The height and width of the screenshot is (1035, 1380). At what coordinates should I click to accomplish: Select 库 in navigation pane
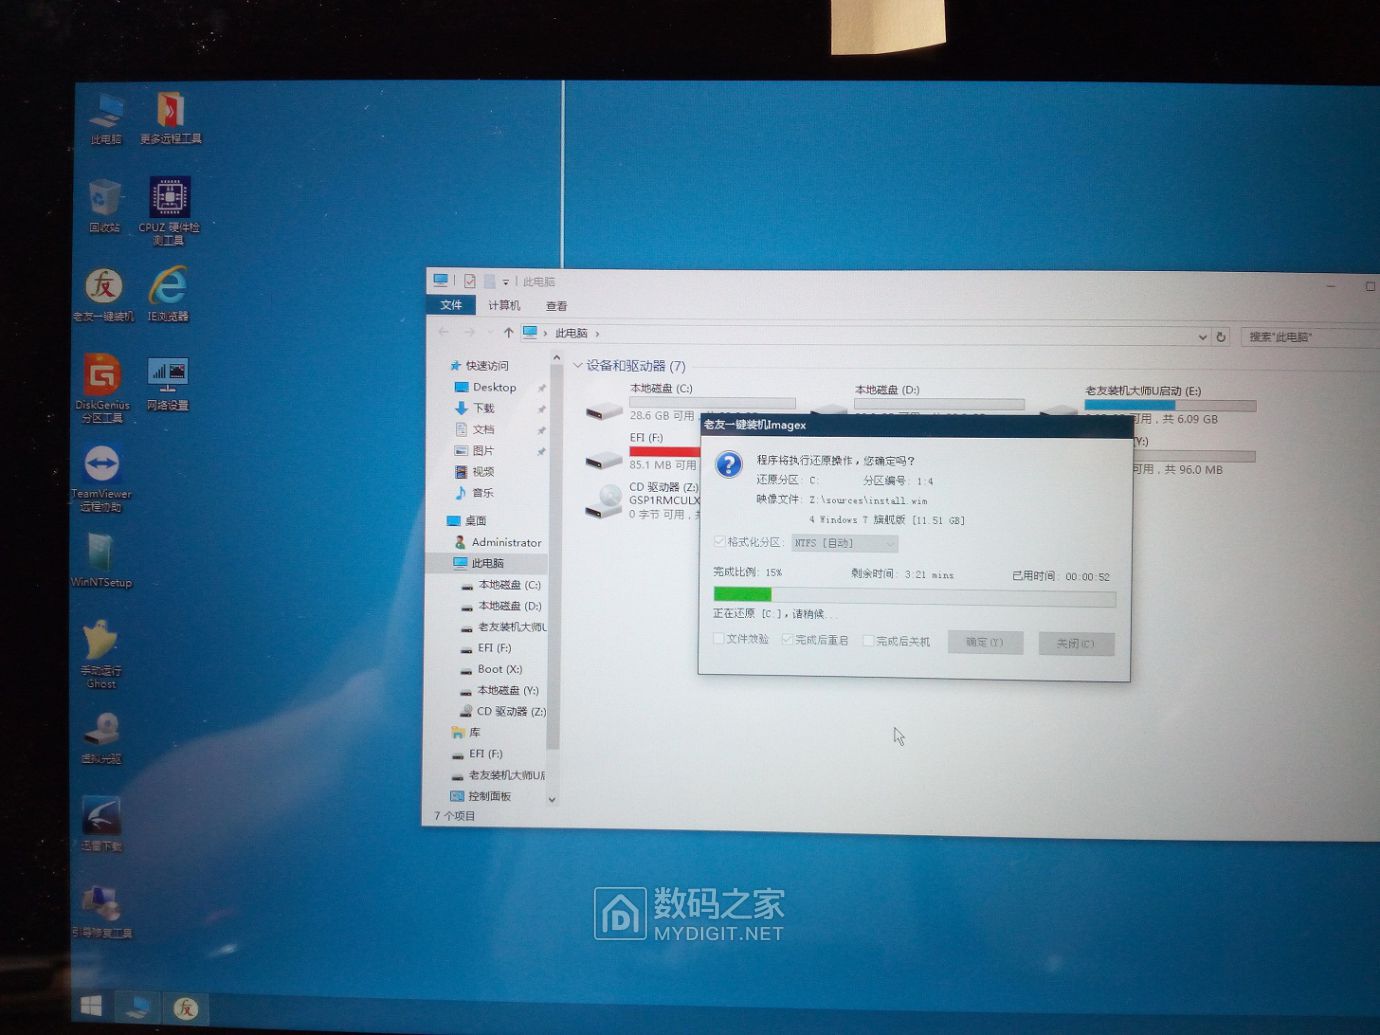[467, 732]
